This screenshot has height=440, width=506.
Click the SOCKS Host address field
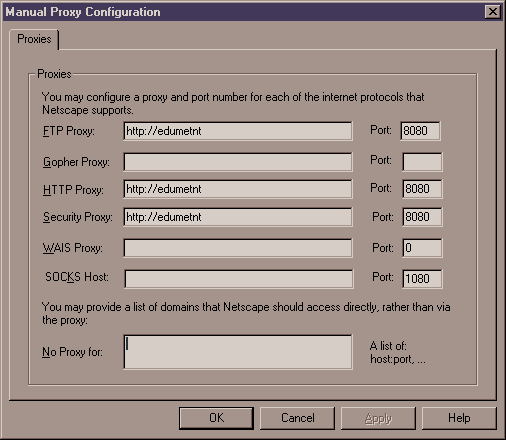[x=239, y=279]
